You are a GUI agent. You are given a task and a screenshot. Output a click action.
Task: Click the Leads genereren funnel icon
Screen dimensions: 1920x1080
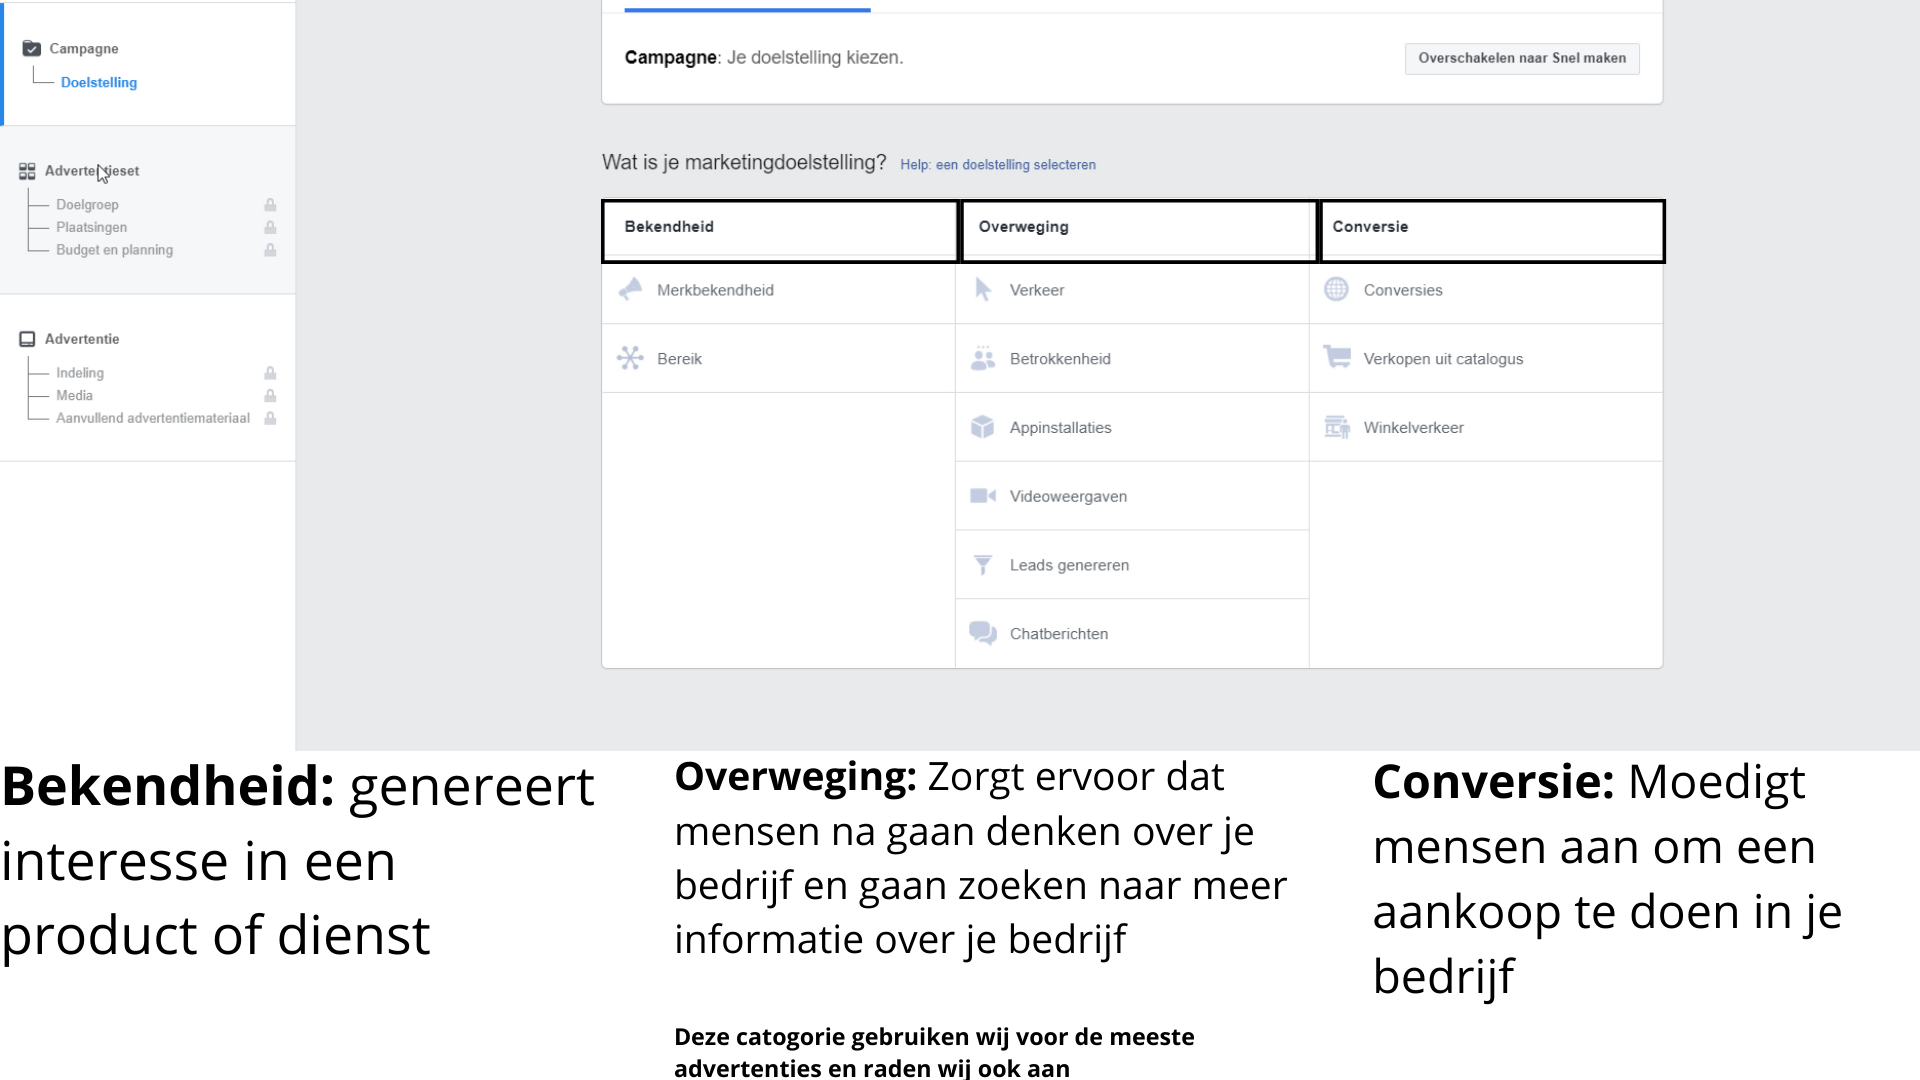(983, 565)
